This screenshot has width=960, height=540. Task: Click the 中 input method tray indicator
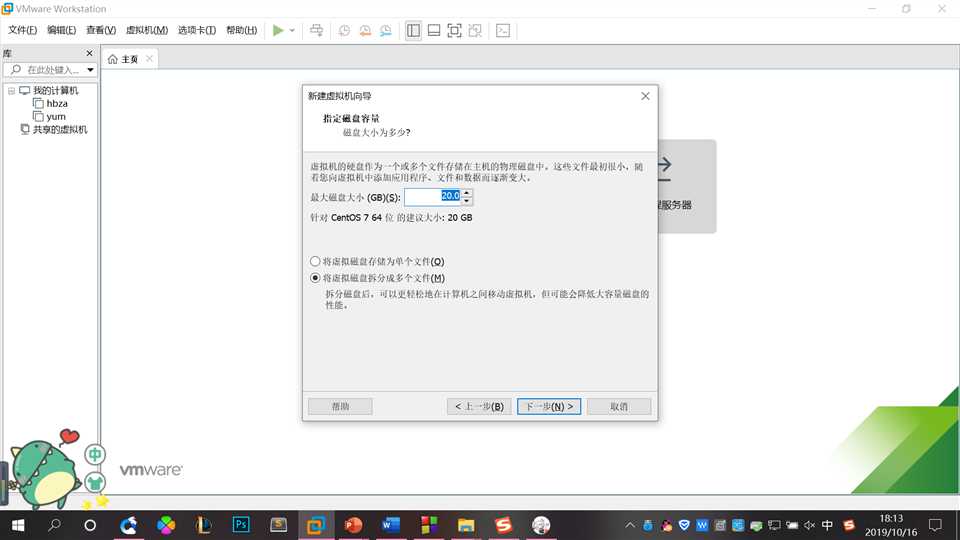click(827, 525)
